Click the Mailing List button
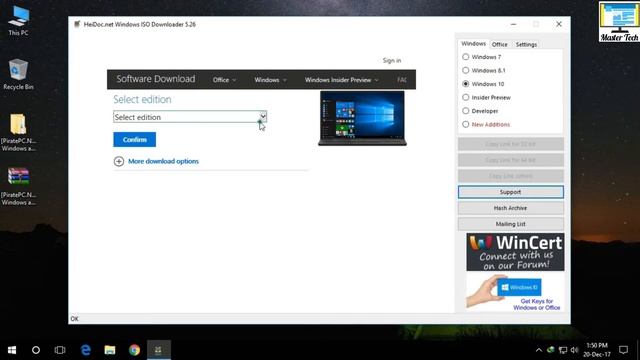Image resolution: width=640 pixels, height=360 pixels. (x=511, y=224)
